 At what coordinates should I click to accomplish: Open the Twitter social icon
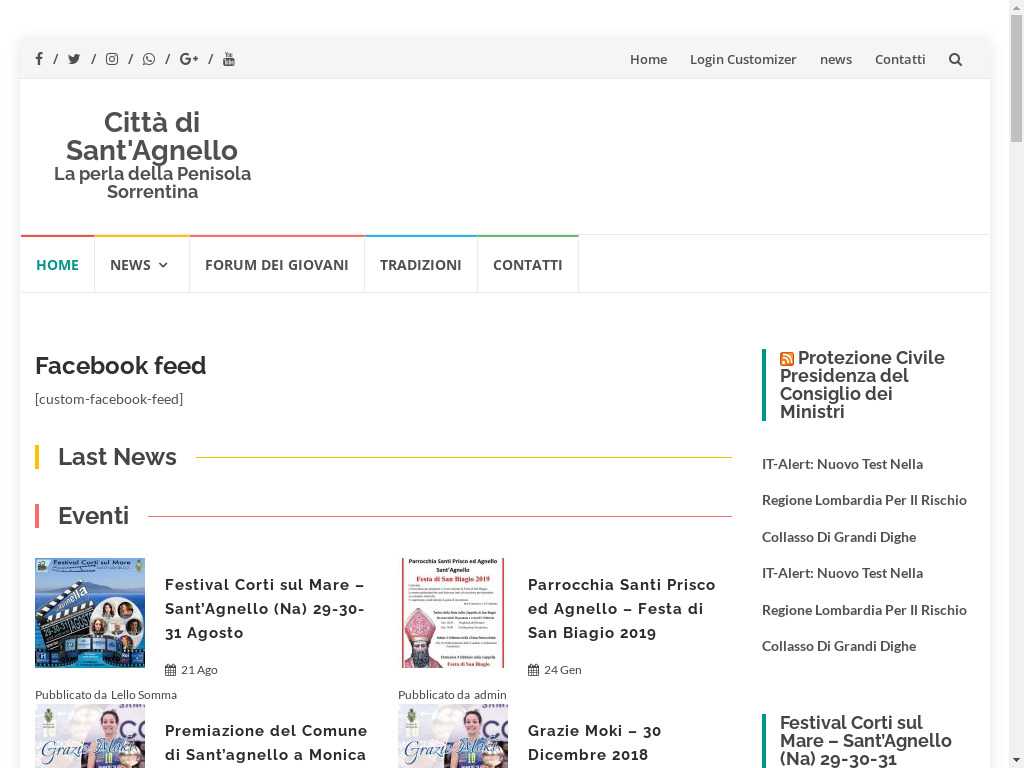[x=74, y=59]
